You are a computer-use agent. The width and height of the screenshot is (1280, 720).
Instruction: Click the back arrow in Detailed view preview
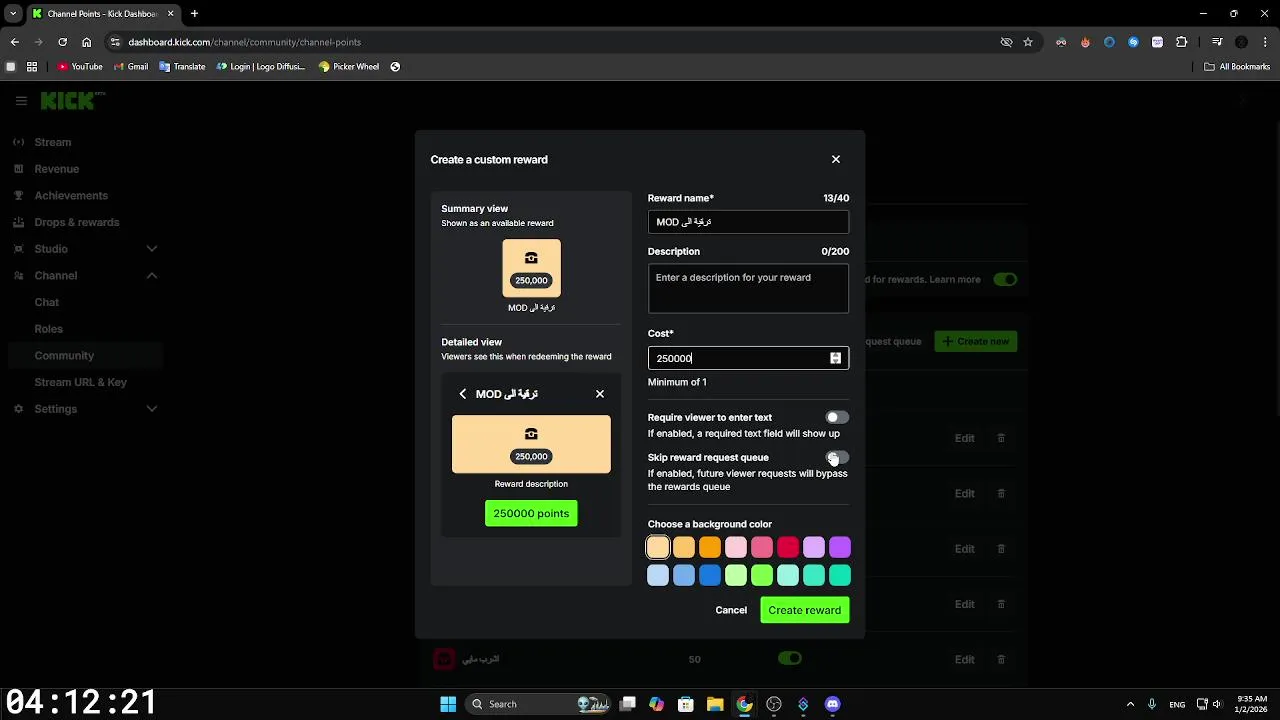tap(463, 394)
